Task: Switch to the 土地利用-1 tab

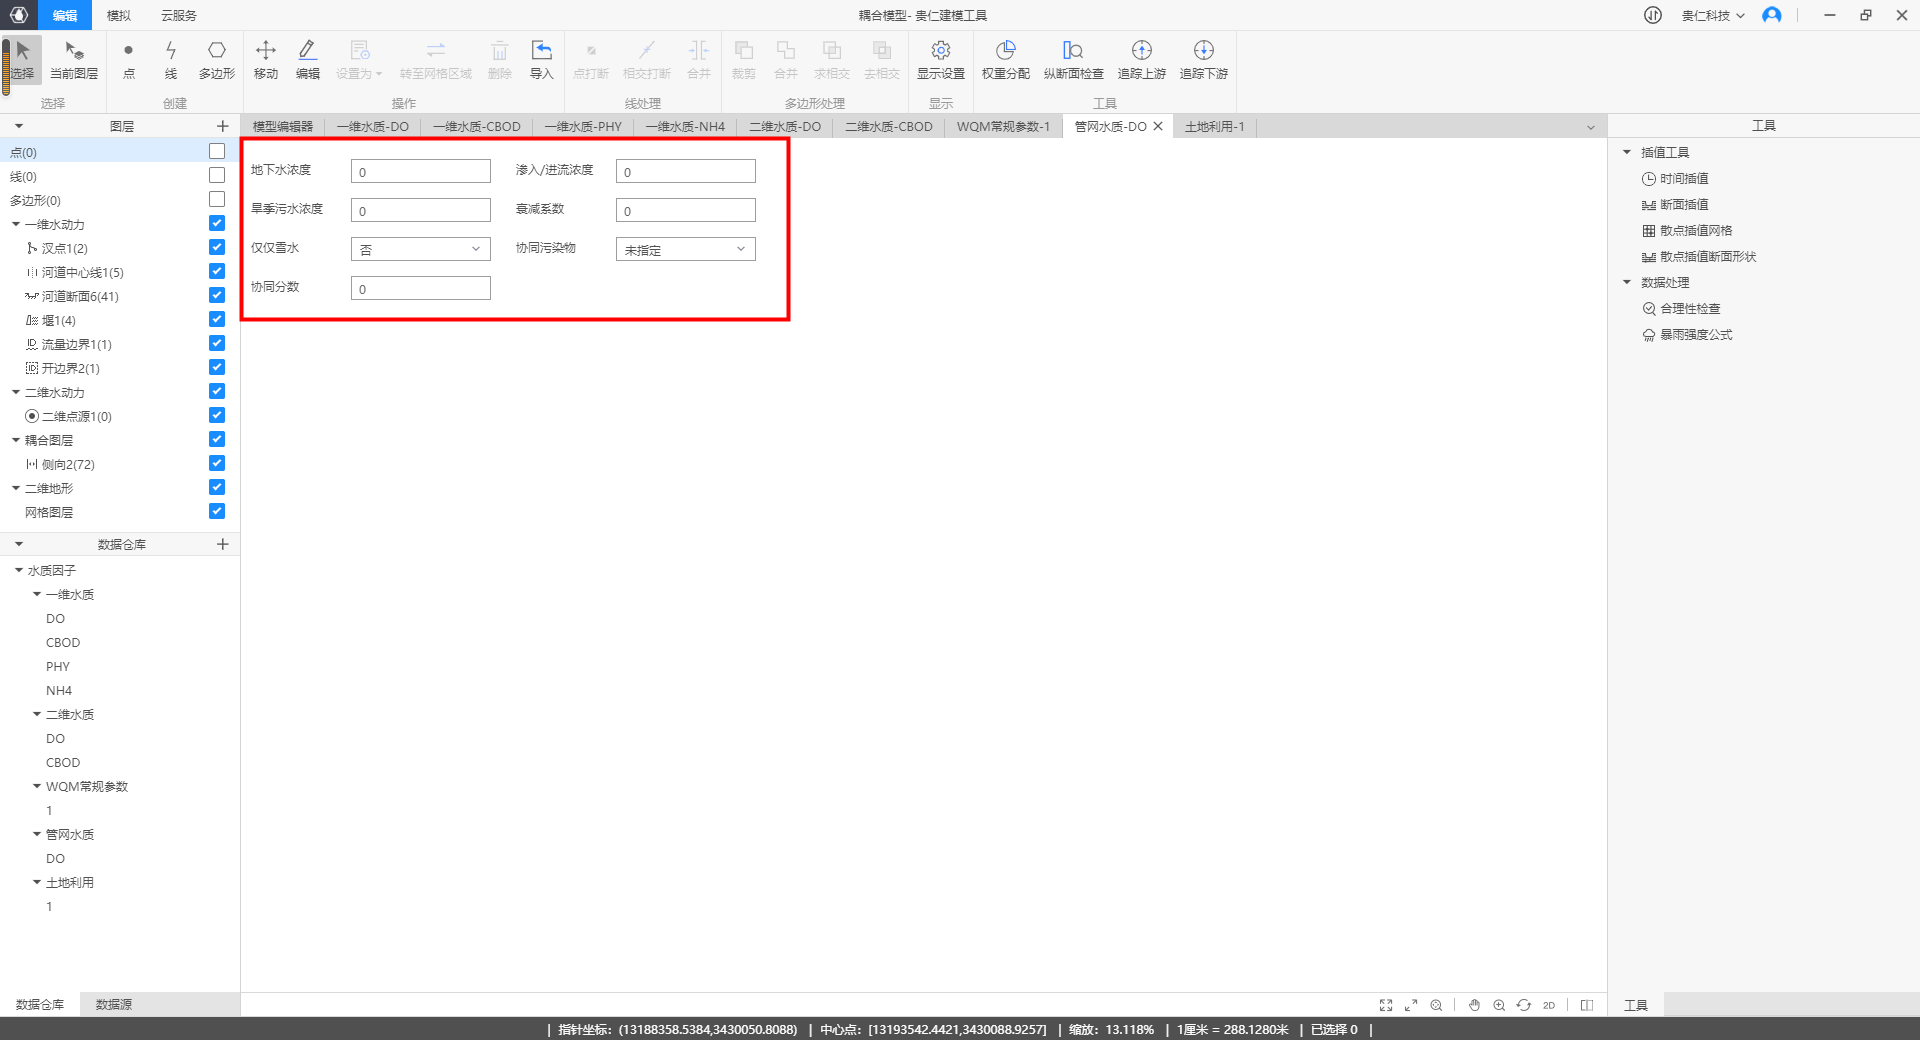Action: tap(1214, 127)
